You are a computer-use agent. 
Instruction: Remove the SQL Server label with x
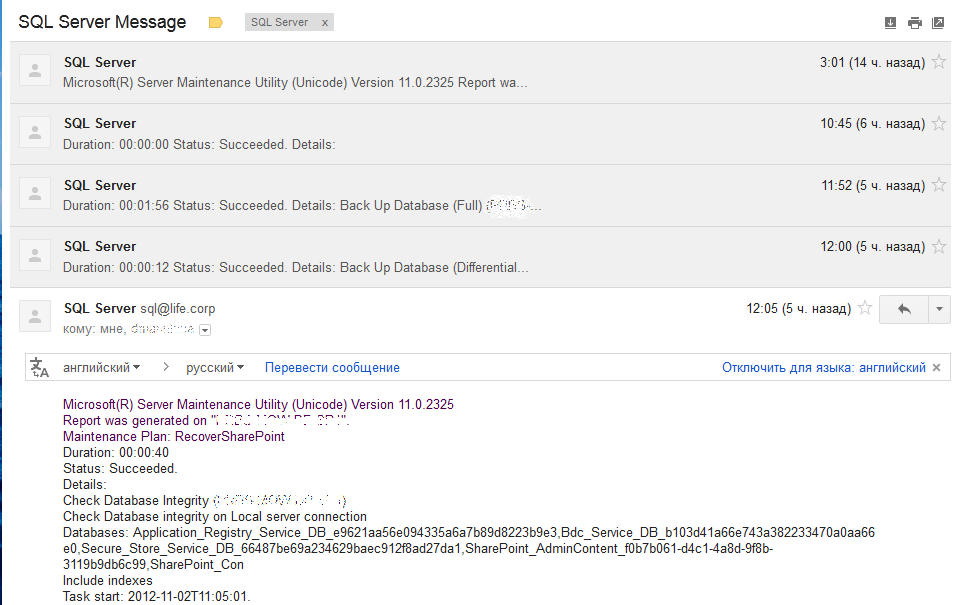[324, 23]
